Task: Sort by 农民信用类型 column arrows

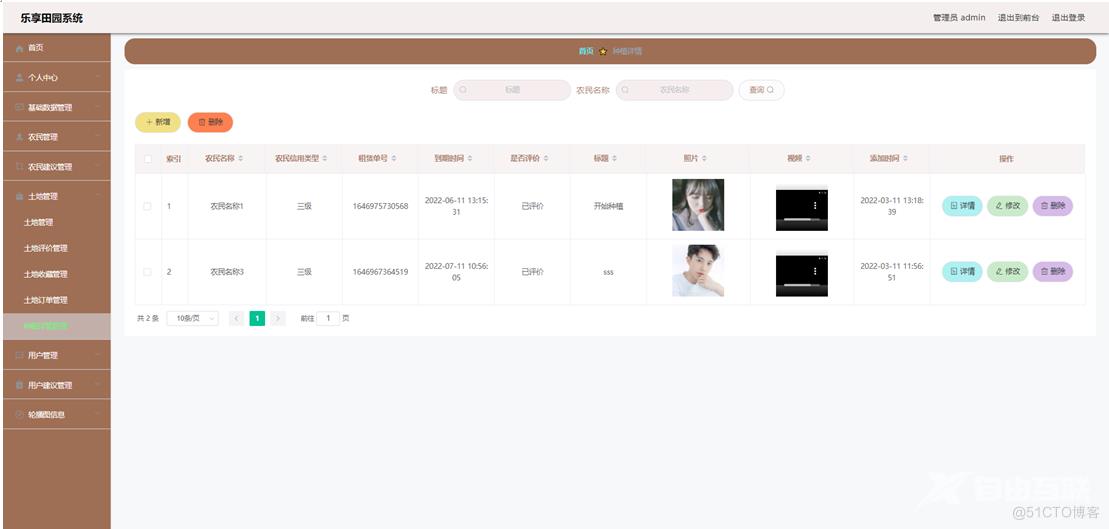Action: [325, 159]
